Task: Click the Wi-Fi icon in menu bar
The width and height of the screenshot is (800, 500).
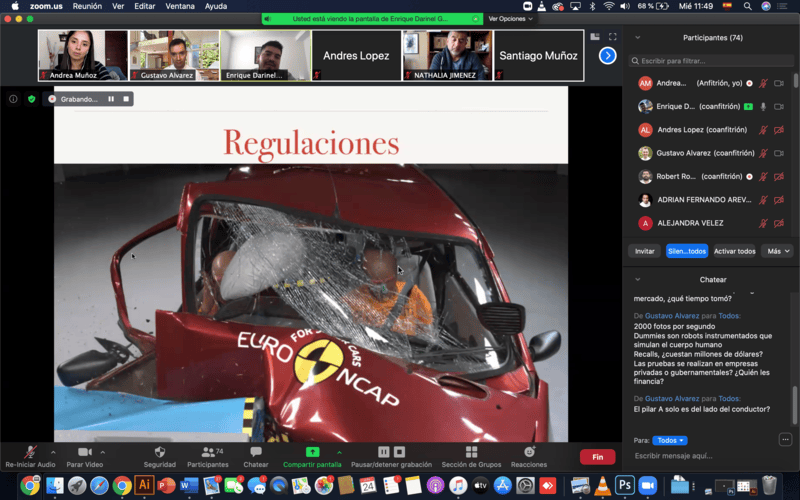Action: click(x=609, y=6)
